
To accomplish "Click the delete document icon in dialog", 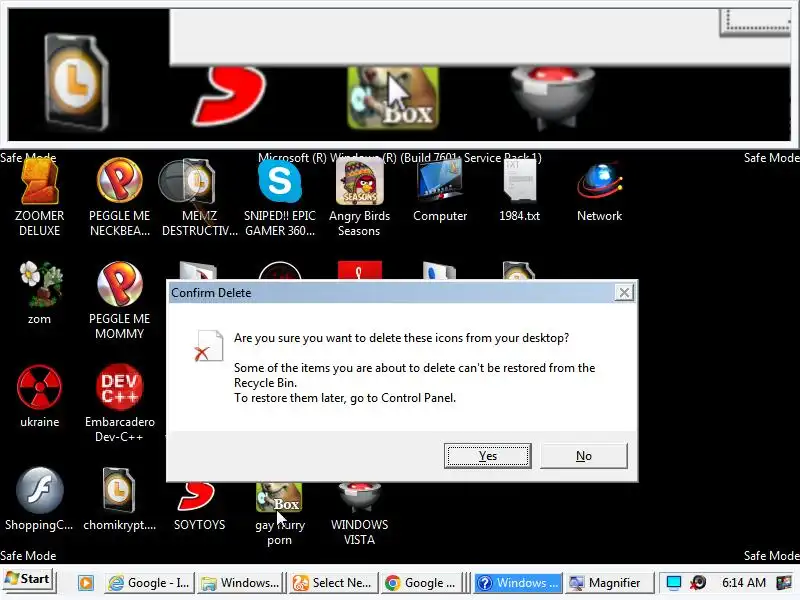I will [x=209, y=346].
